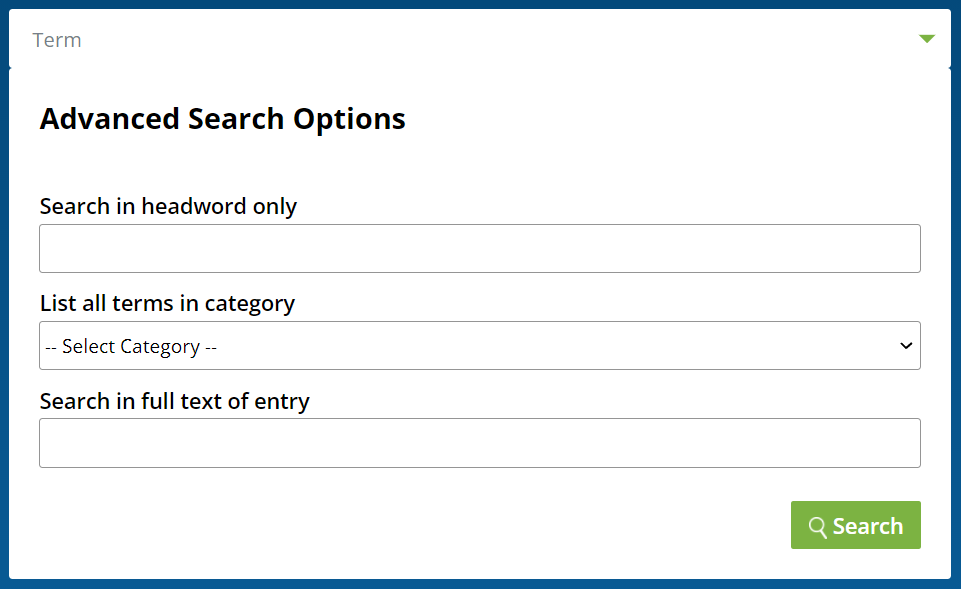
Task: Collapse advanced options using the green triangle
Action: click(927, 39)
